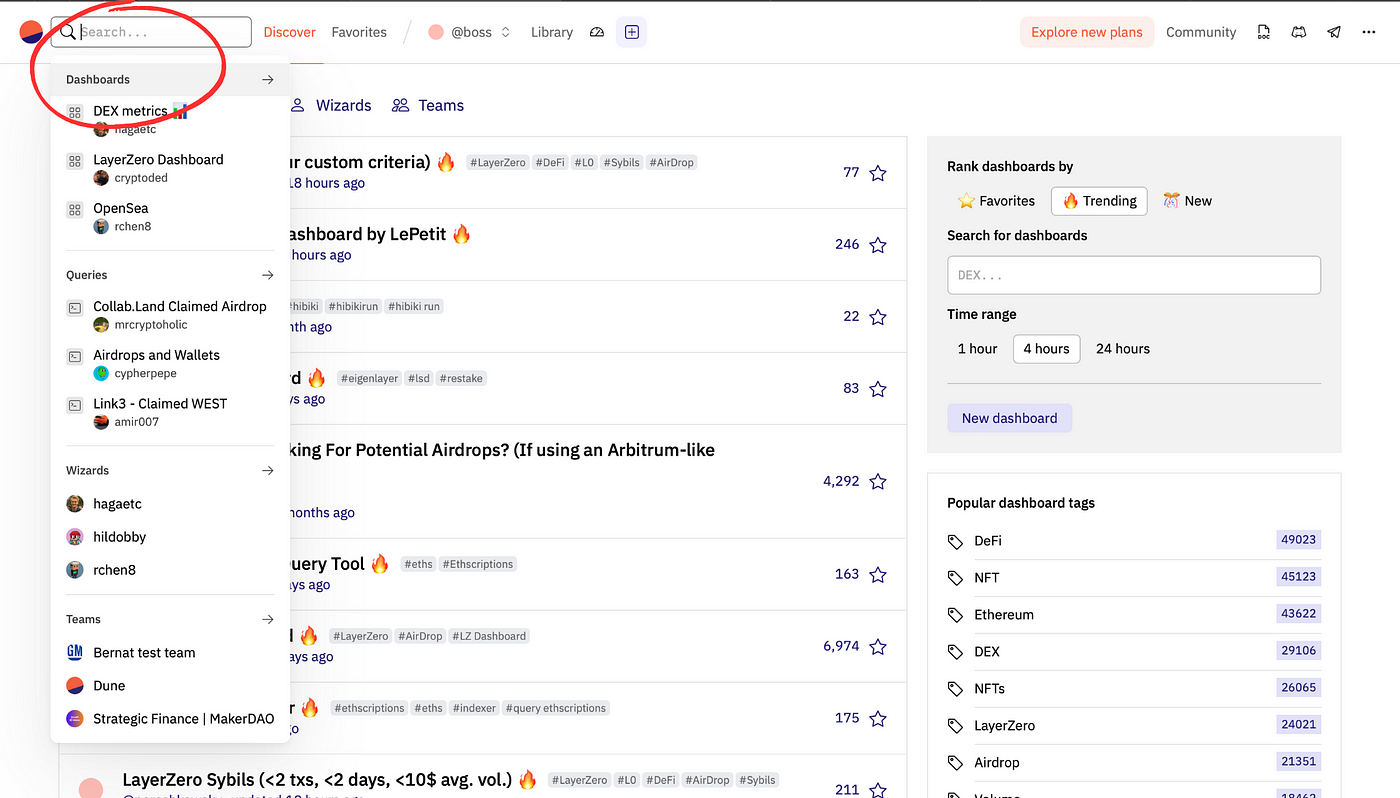
Task: Star the dashboard with 83 favorites
Action: coord(878,389)
